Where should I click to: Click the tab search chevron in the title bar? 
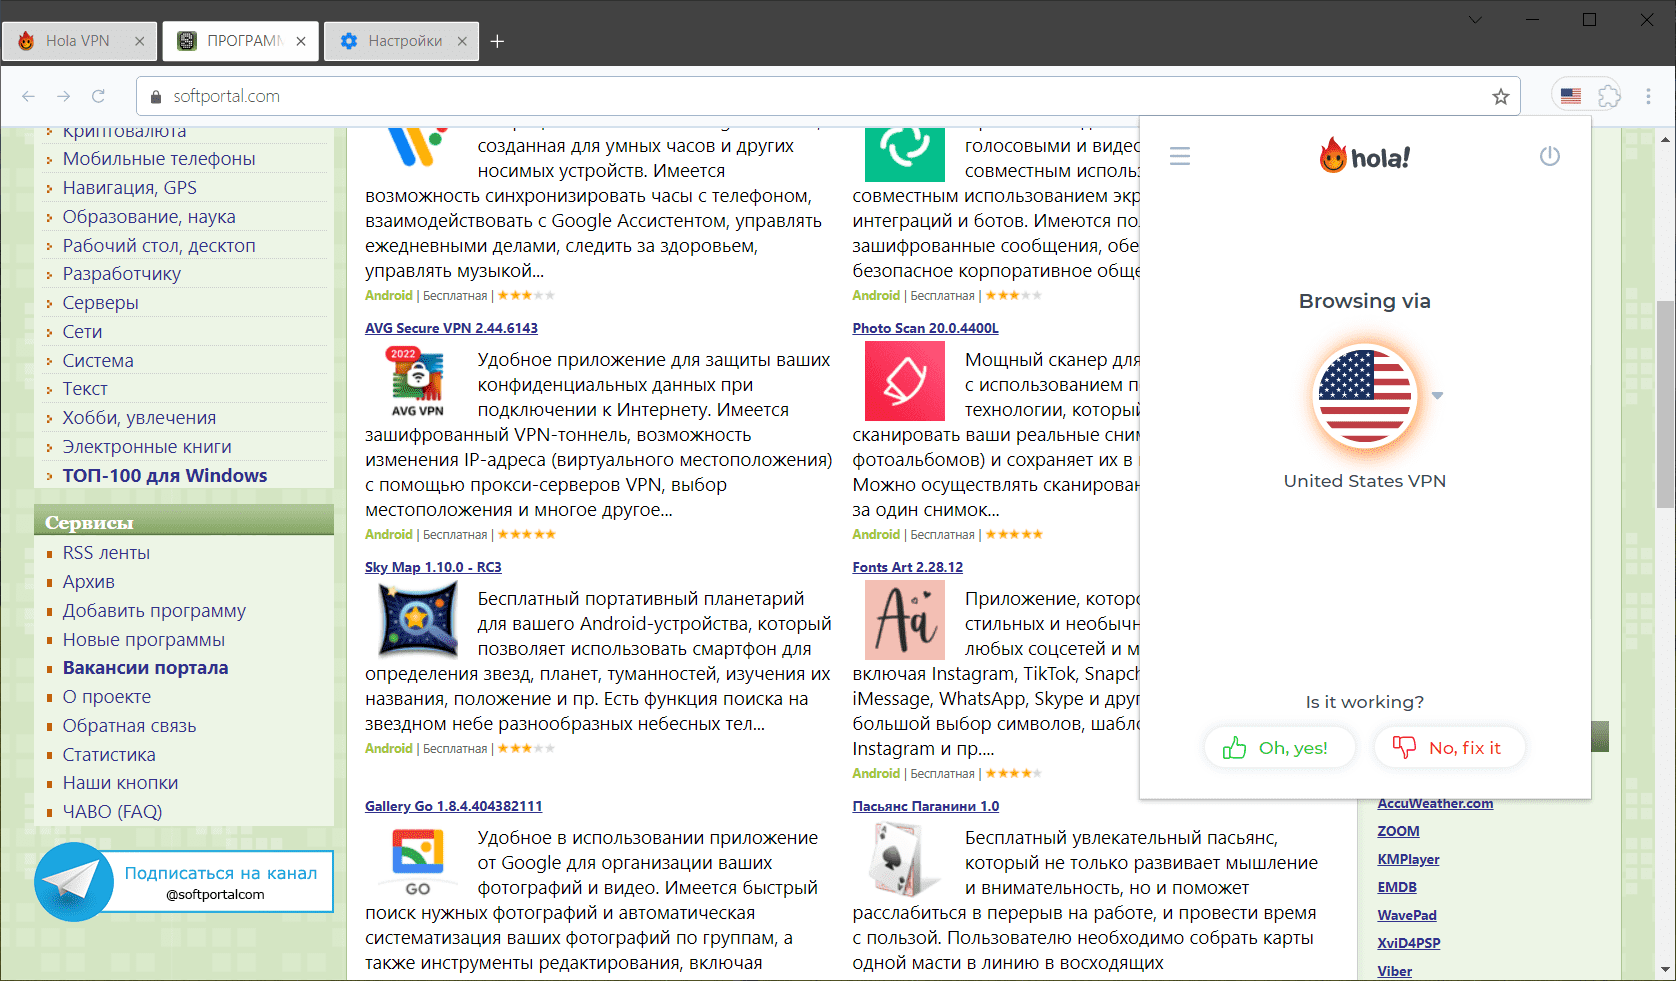pos(1475,20)
